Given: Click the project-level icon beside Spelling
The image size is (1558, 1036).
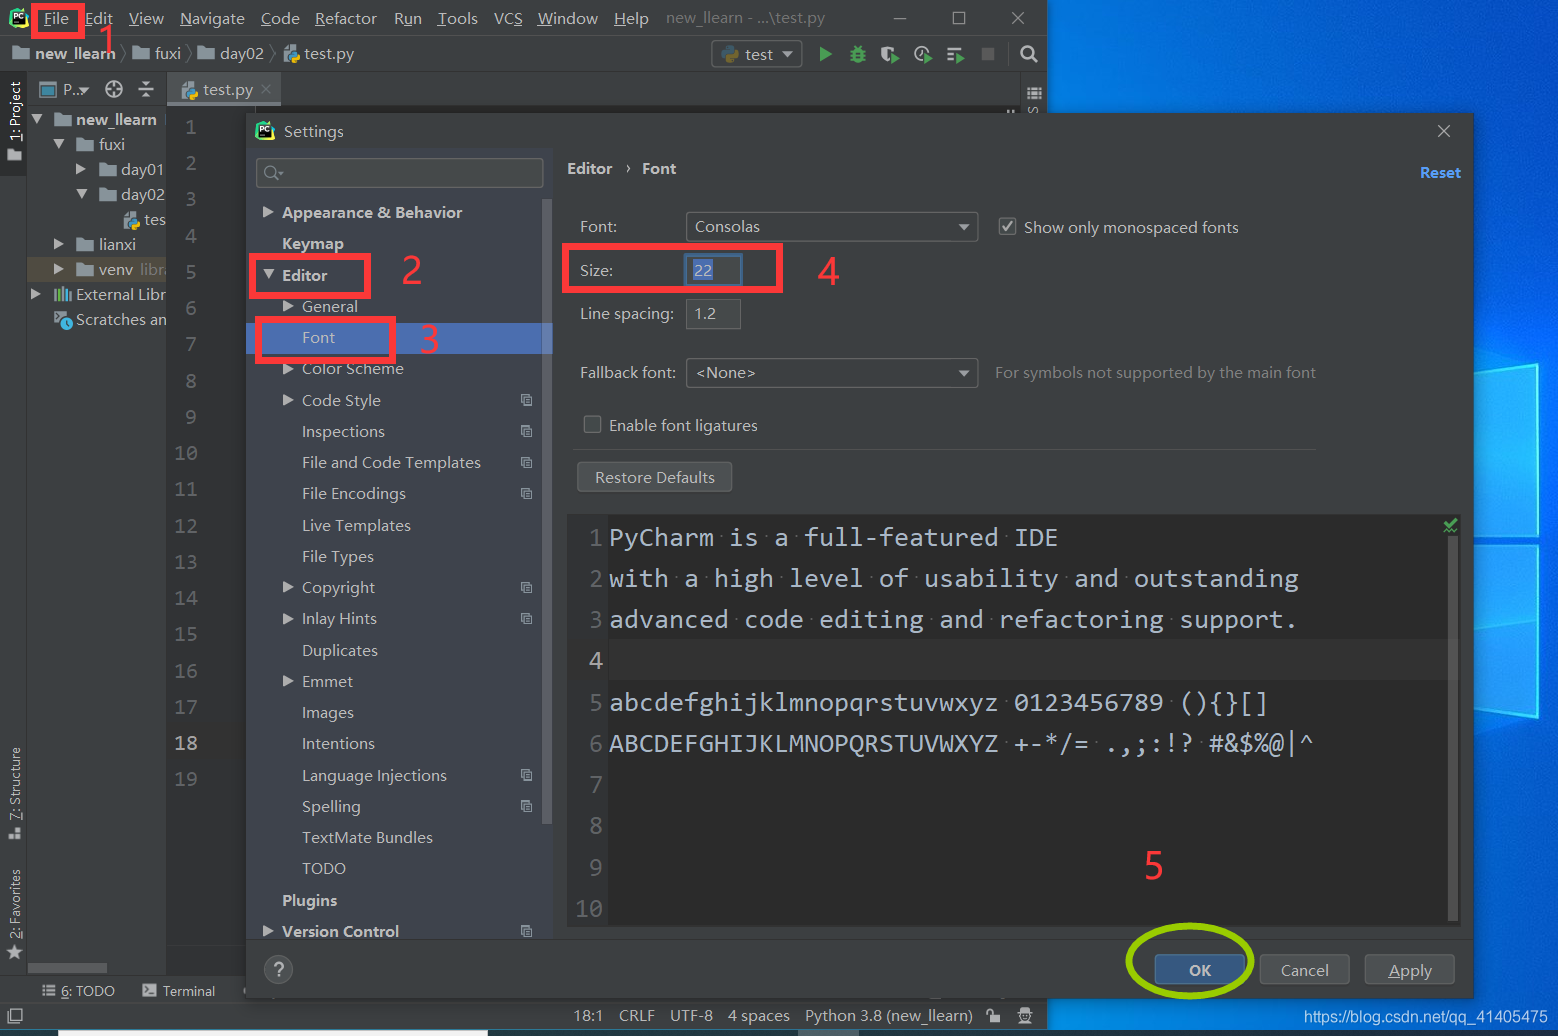Looking at the screenshot, I should (x=526, y=806).
